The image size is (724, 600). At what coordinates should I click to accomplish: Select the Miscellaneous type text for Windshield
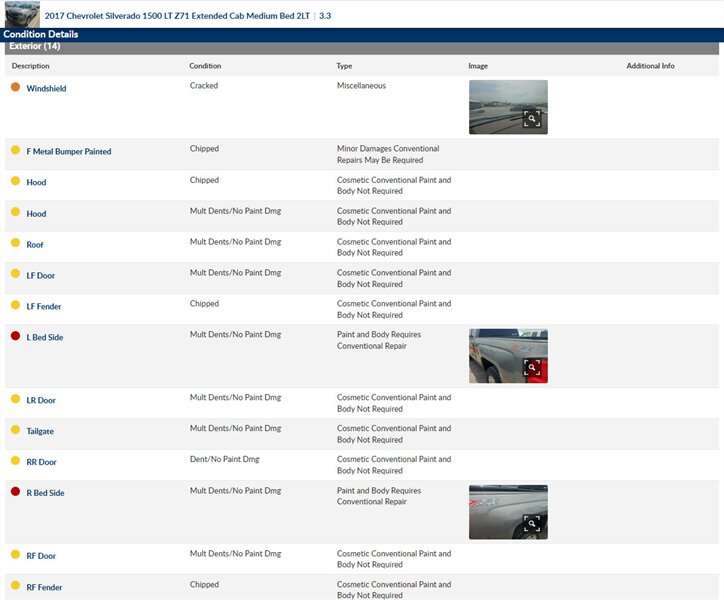click(361, 85)
